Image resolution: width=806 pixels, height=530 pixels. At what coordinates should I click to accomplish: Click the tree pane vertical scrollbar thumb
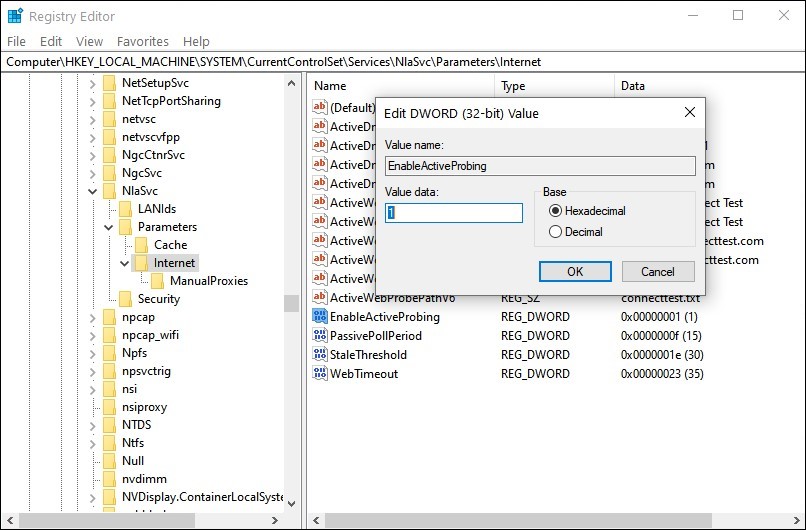coord(291,303)
